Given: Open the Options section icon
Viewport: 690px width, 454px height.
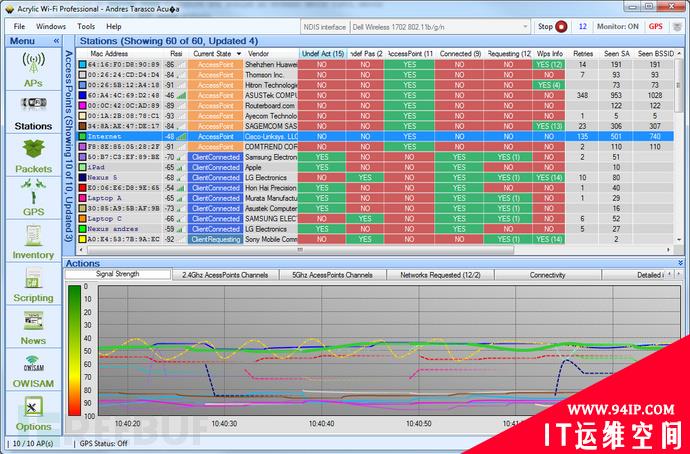Looking at the screenshot, I should point(33,407).
